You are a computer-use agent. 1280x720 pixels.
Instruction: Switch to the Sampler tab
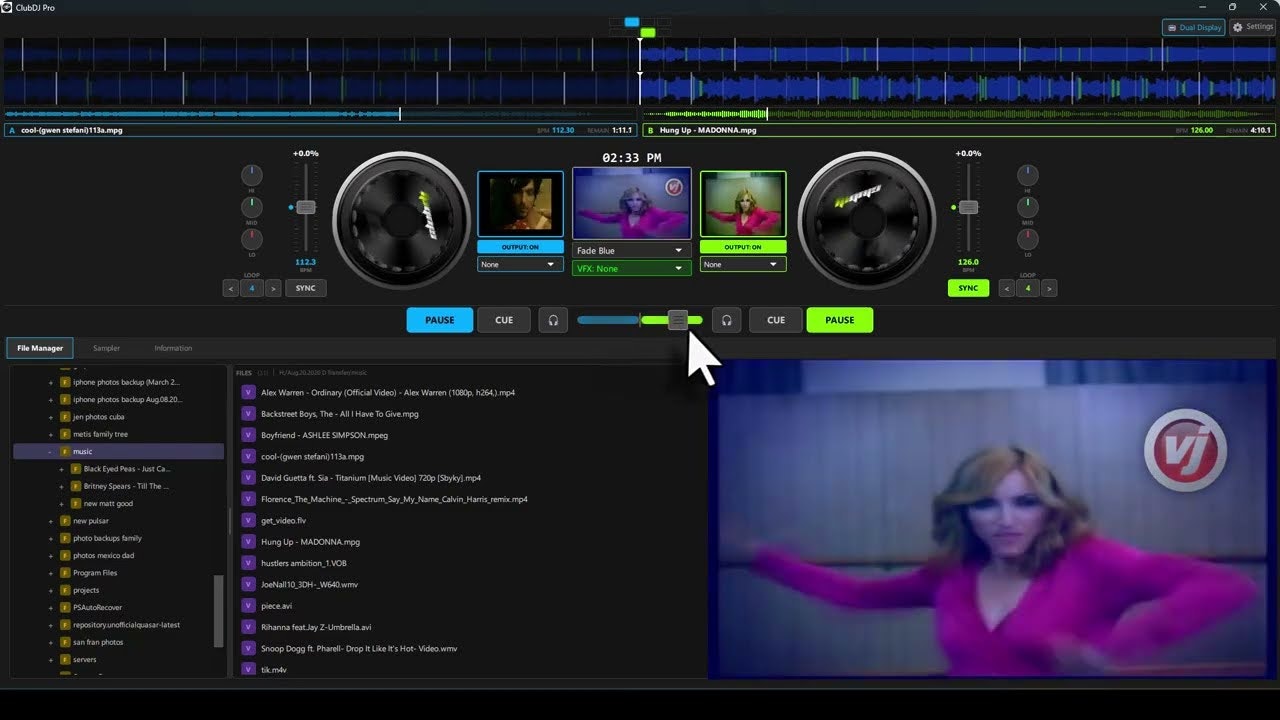point(105,347)
